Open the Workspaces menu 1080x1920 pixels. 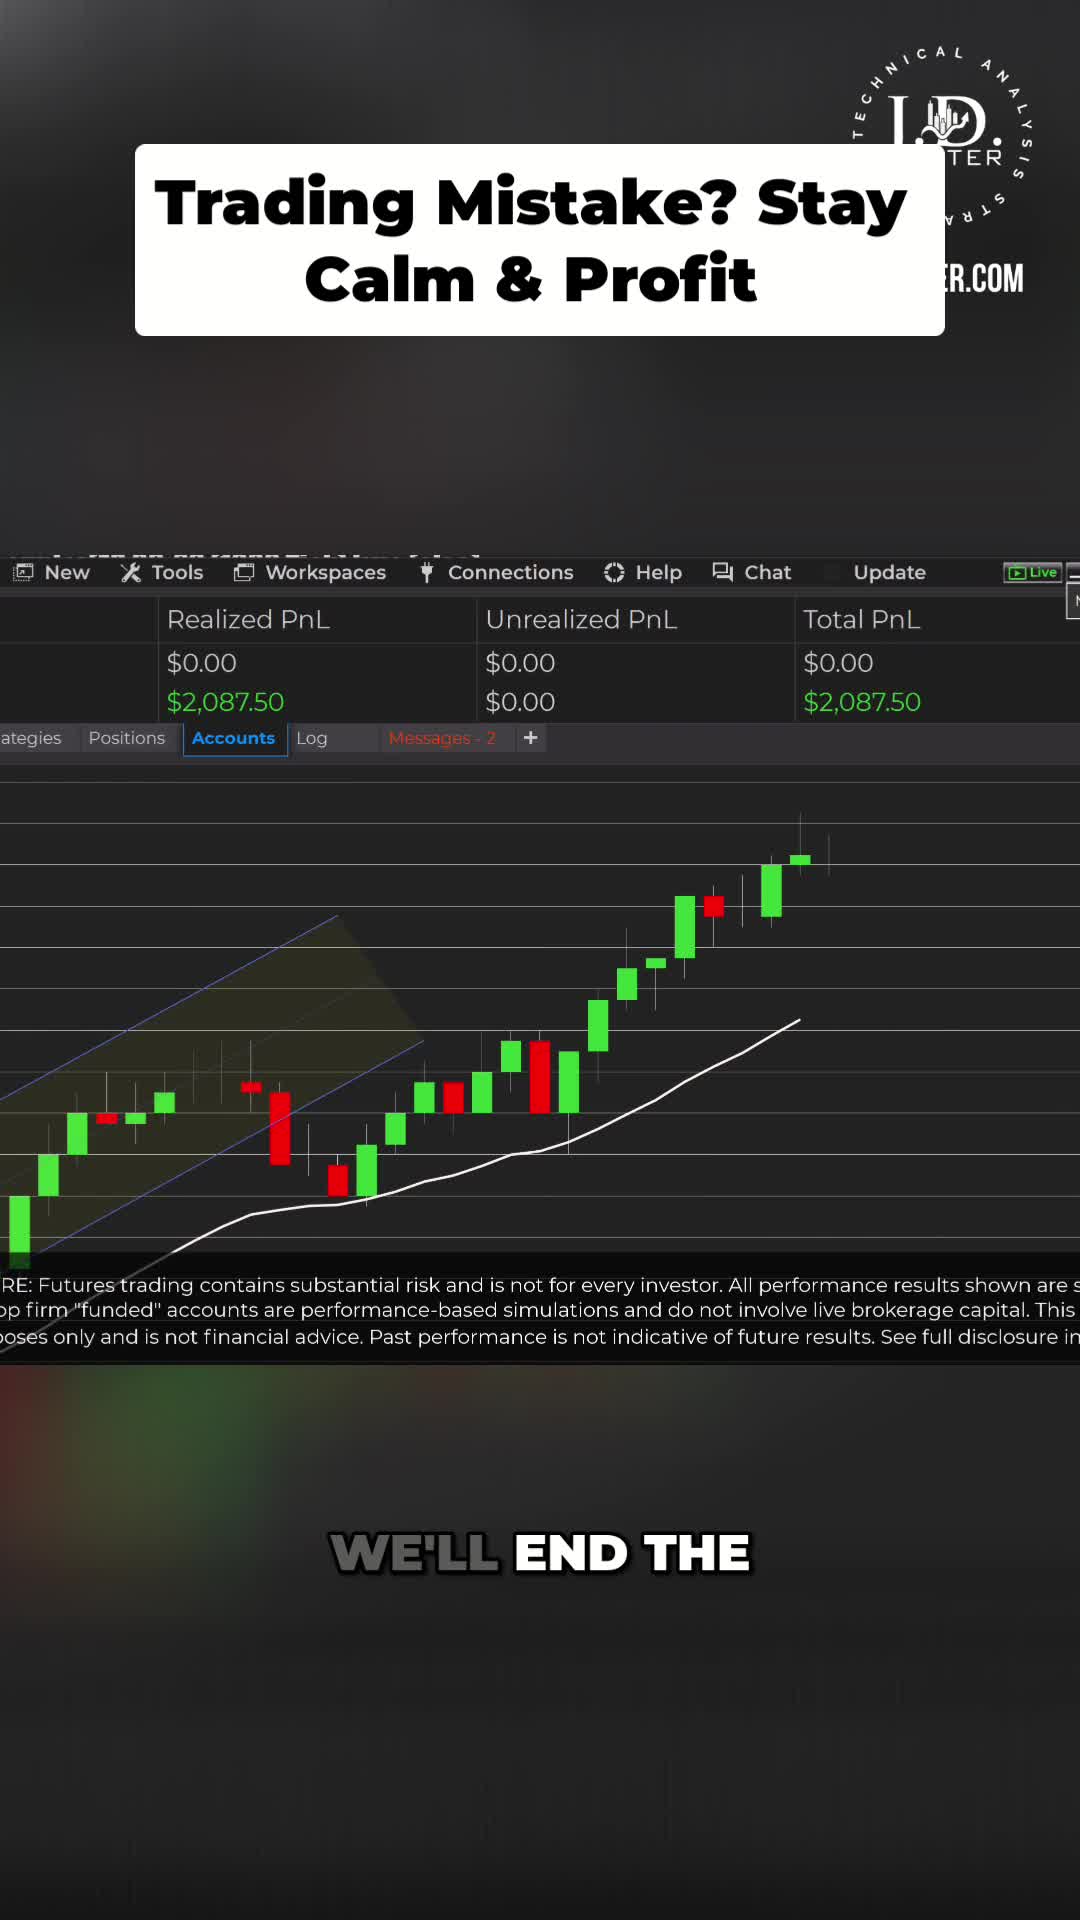point(310,572)
